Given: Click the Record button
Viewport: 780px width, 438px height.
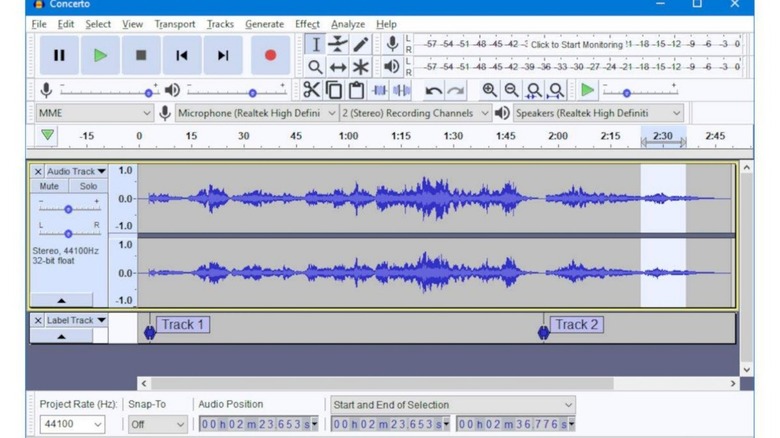Looking at the screenshot, I should [x=269, y=56].
